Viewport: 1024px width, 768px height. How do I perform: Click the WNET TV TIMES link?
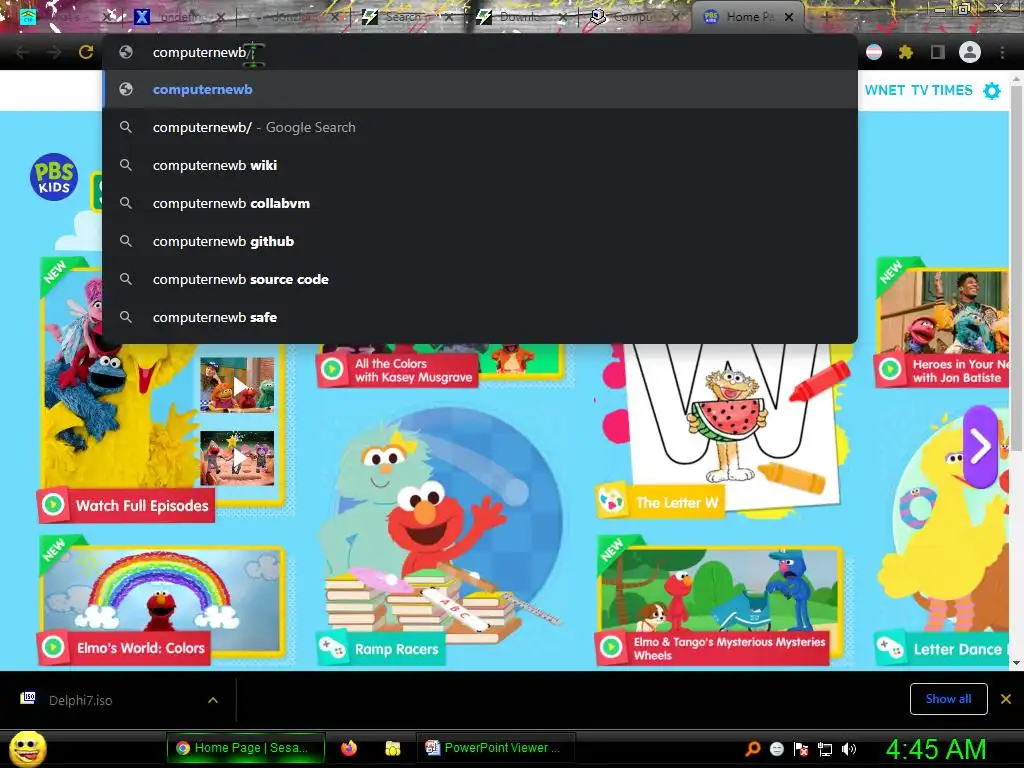(x=918, y=90)
